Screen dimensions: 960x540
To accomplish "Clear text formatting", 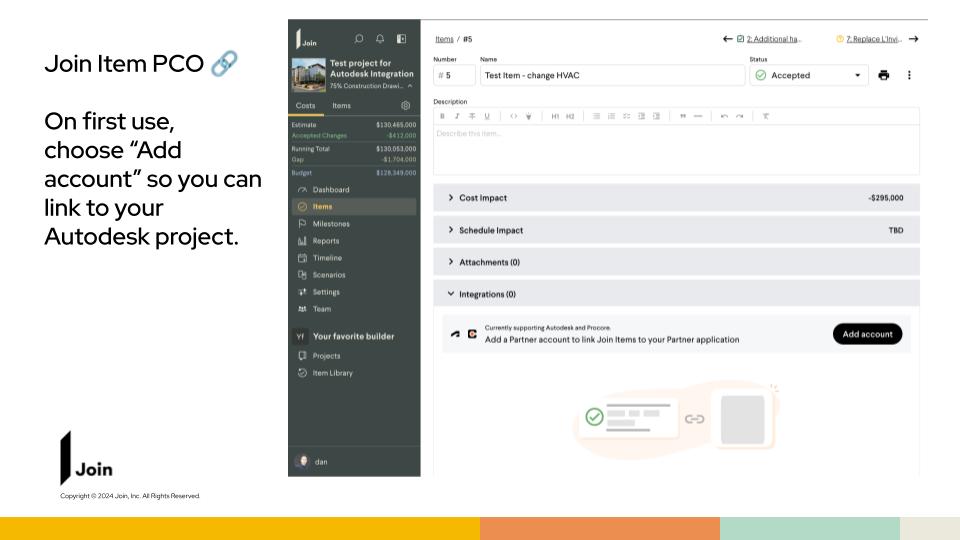I will 765,116.
